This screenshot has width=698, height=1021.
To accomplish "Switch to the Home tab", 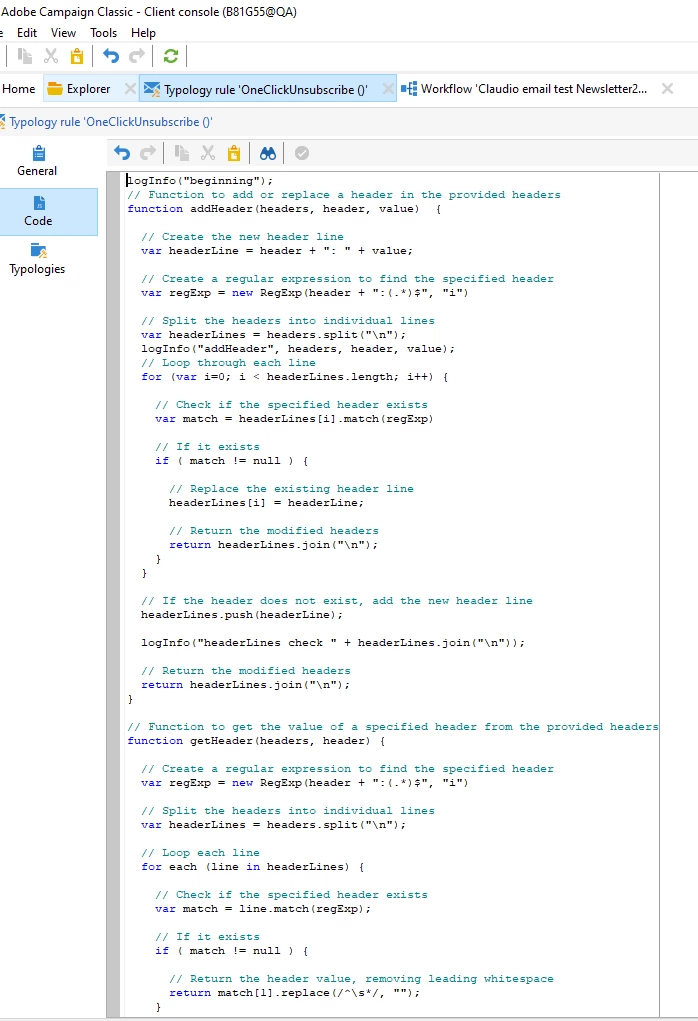I will (x=19, y=89).
